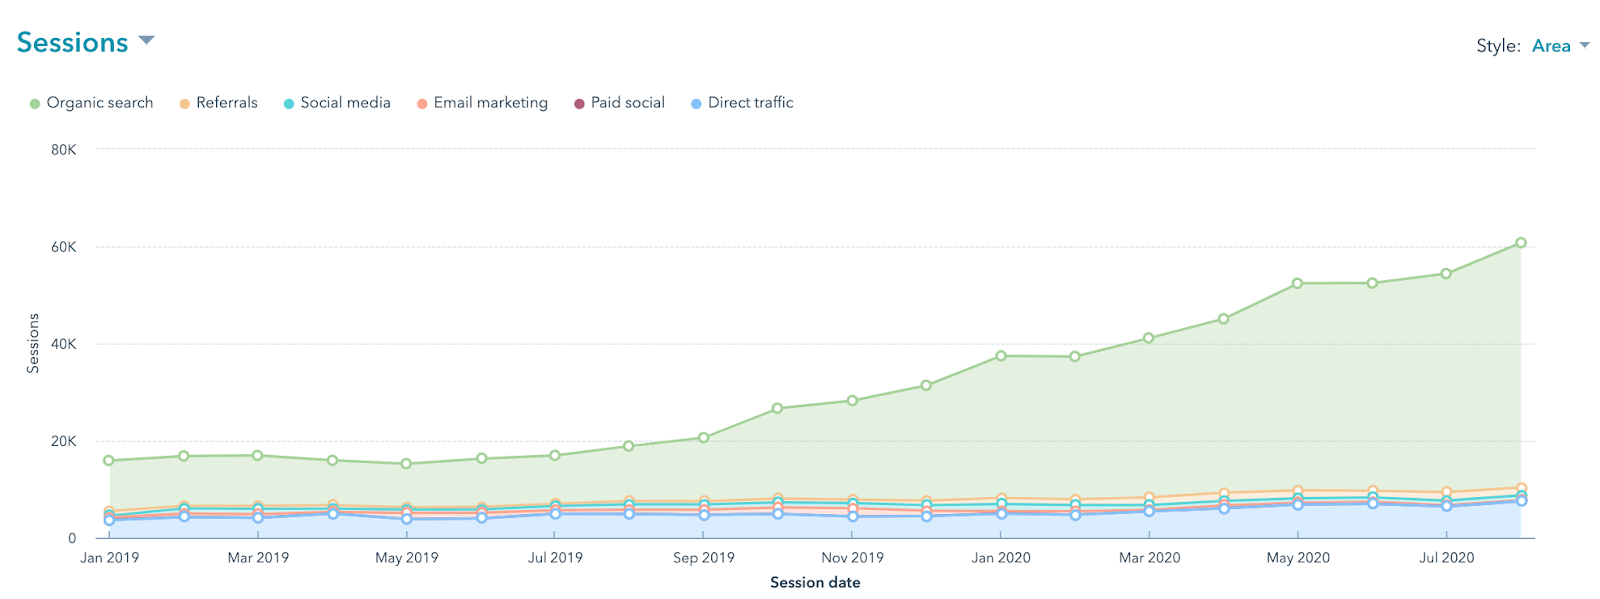Image resolution: width=1600 pixels, height=599 pixels.
Task: Click the teal Social media legend dot
Action: point(289,104)
